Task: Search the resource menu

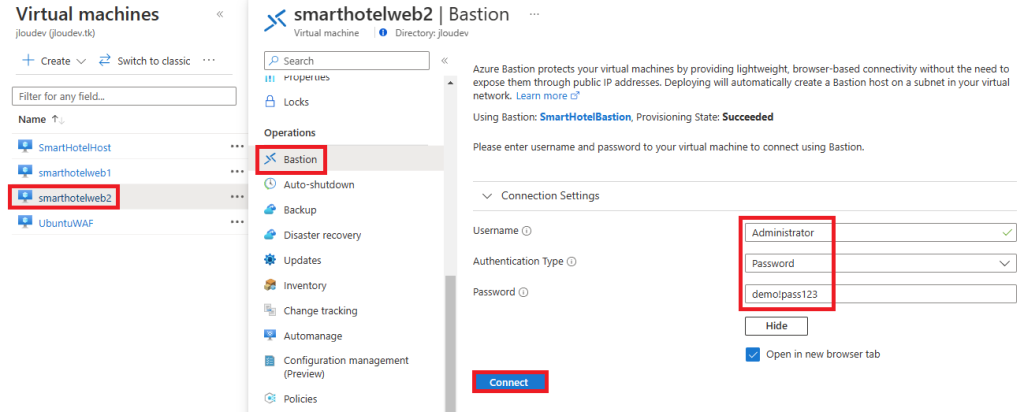Action: click(x=347, y=61)
